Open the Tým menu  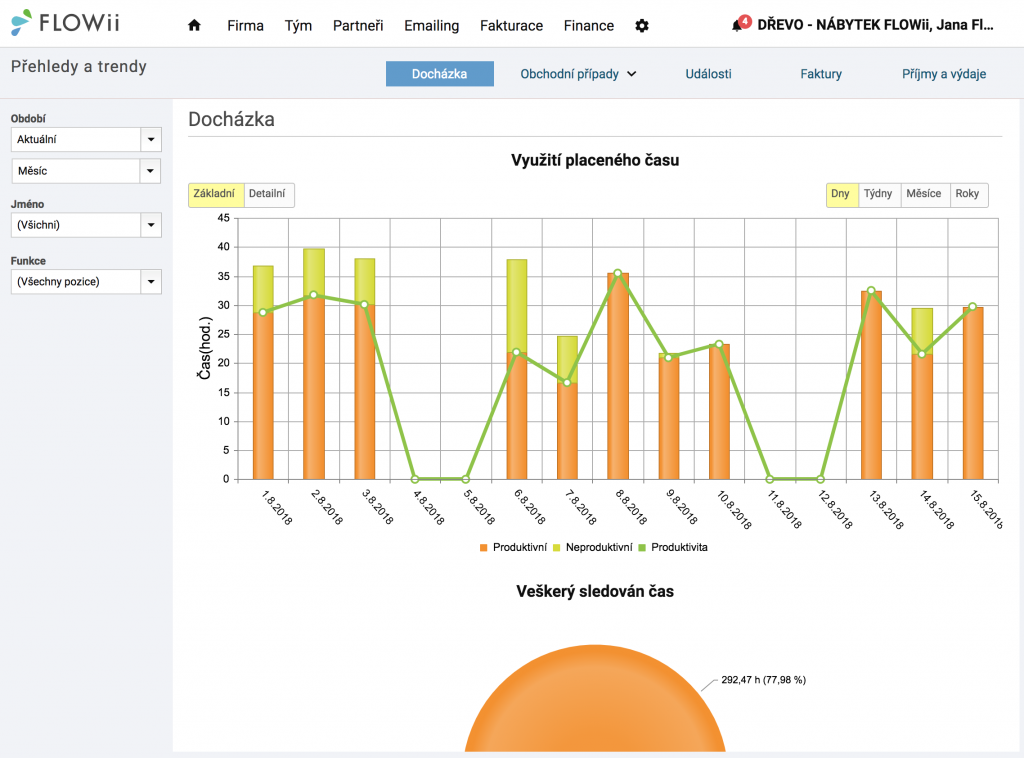pos(298,25)
